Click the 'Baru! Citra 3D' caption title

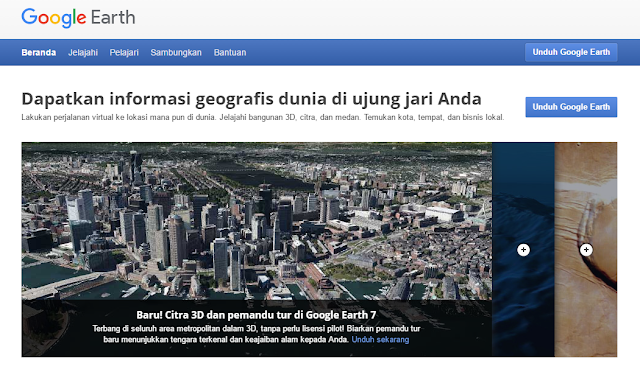[x=256, y=315]
